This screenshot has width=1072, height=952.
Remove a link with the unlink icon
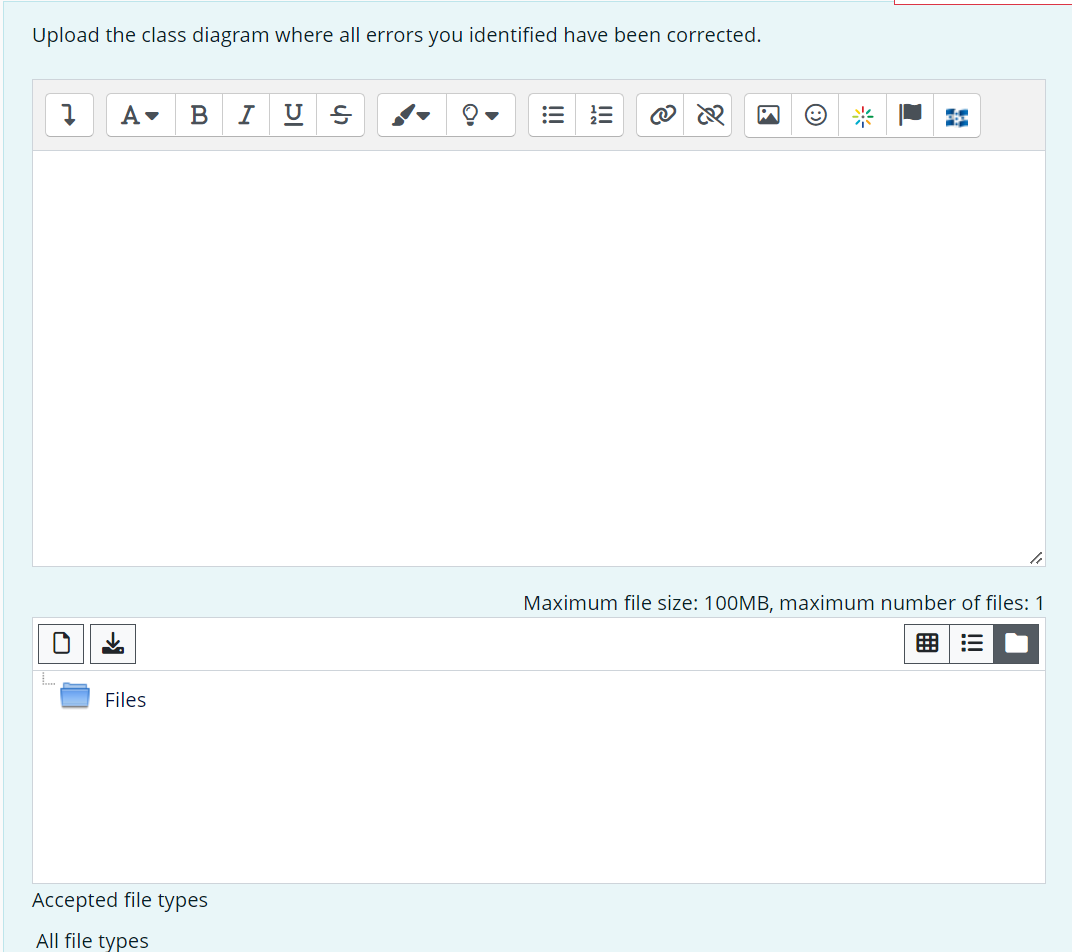pyautogui.click(x=709, y=115)
